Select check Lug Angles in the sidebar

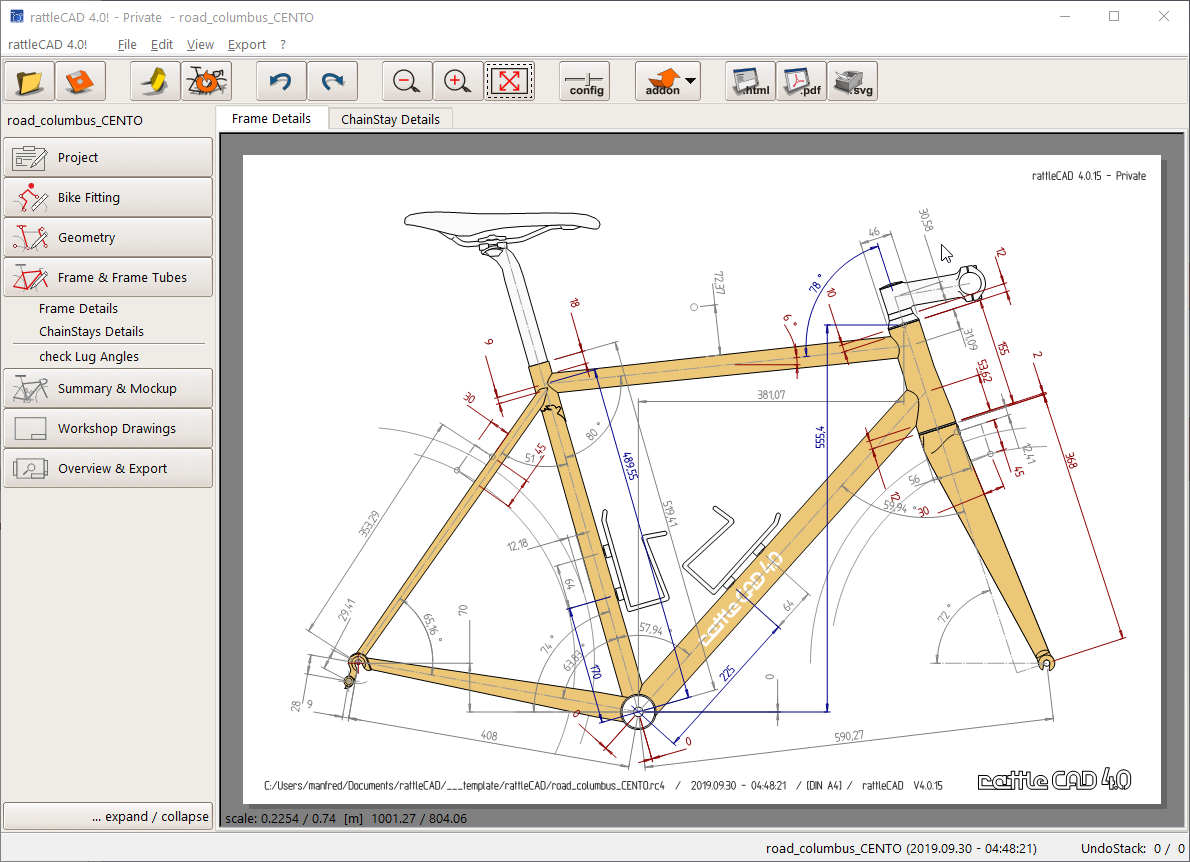click(89, 357)
